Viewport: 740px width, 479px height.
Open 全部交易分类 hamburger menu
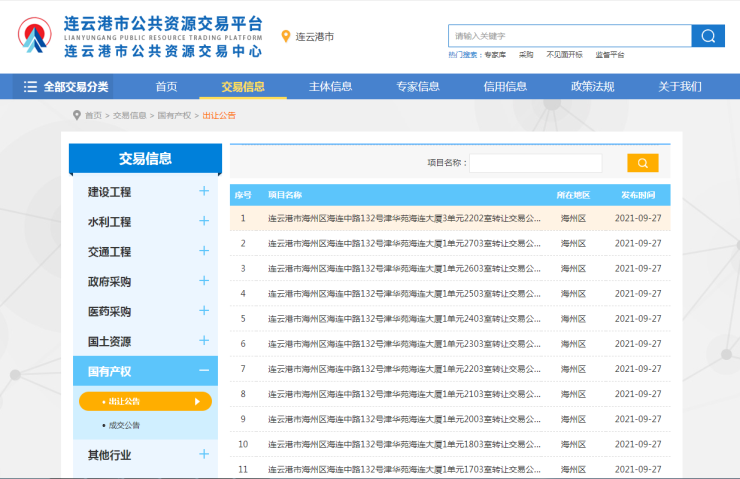point(31,87)
